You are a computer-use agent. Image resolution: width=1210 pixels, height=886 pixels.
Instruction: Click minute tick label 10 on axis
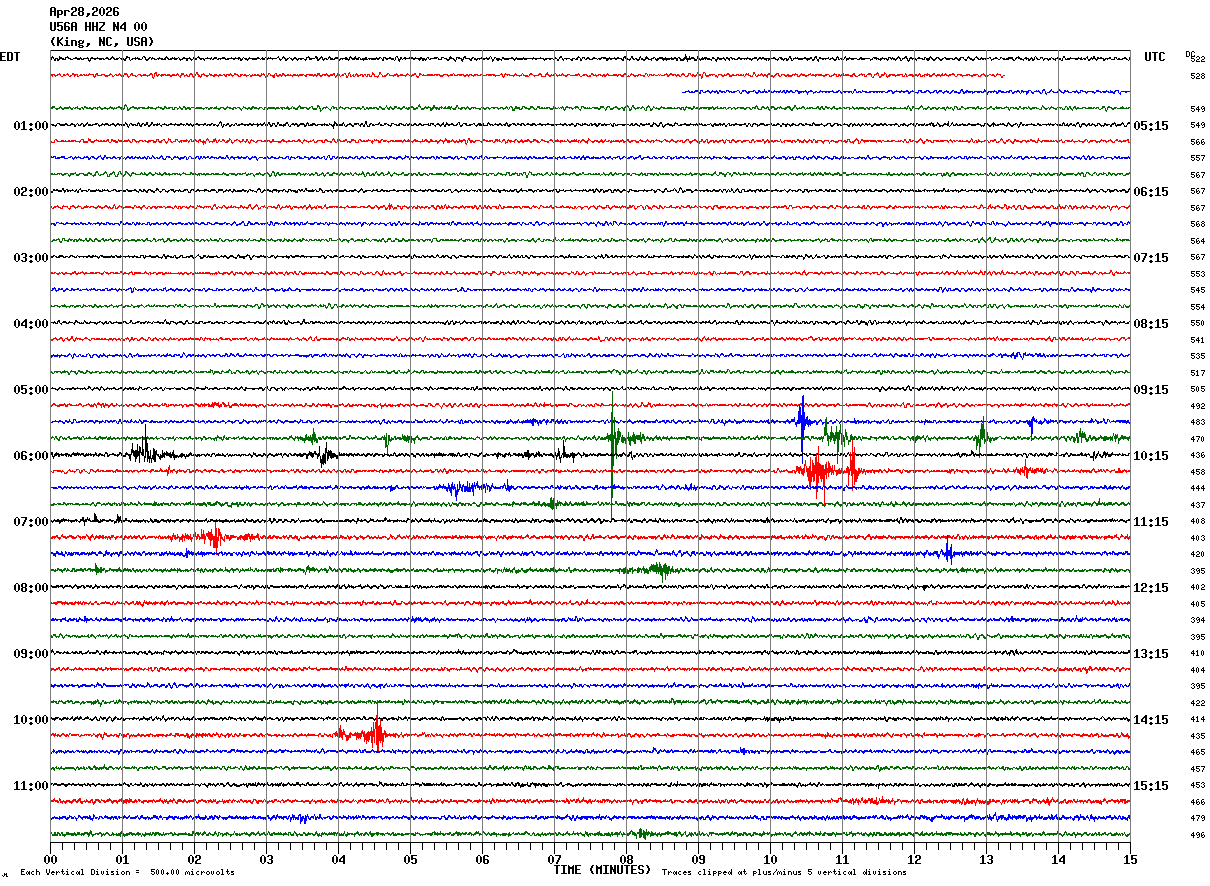tap(770, 859)
